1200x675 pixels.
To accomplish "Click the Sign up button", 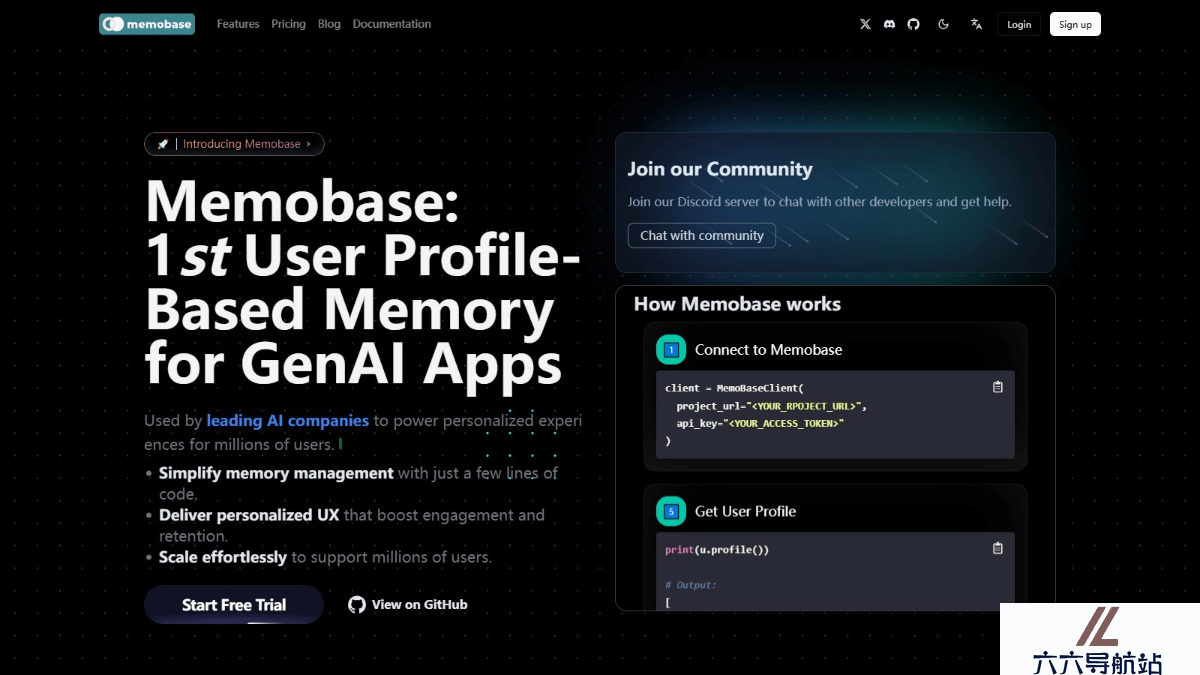I will pyautogui.click(x=1075, y=24).
